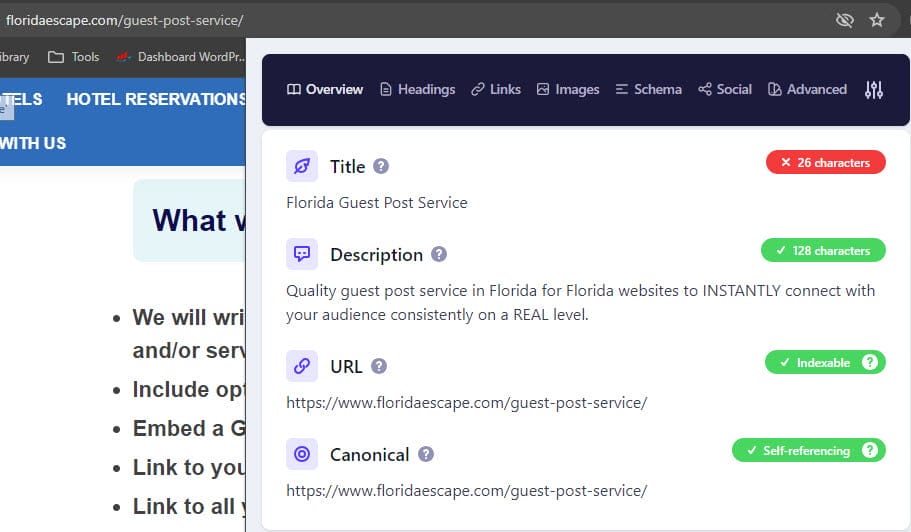Go to the Social tab
Screen dimensions: 911x532
pos(725,90)
